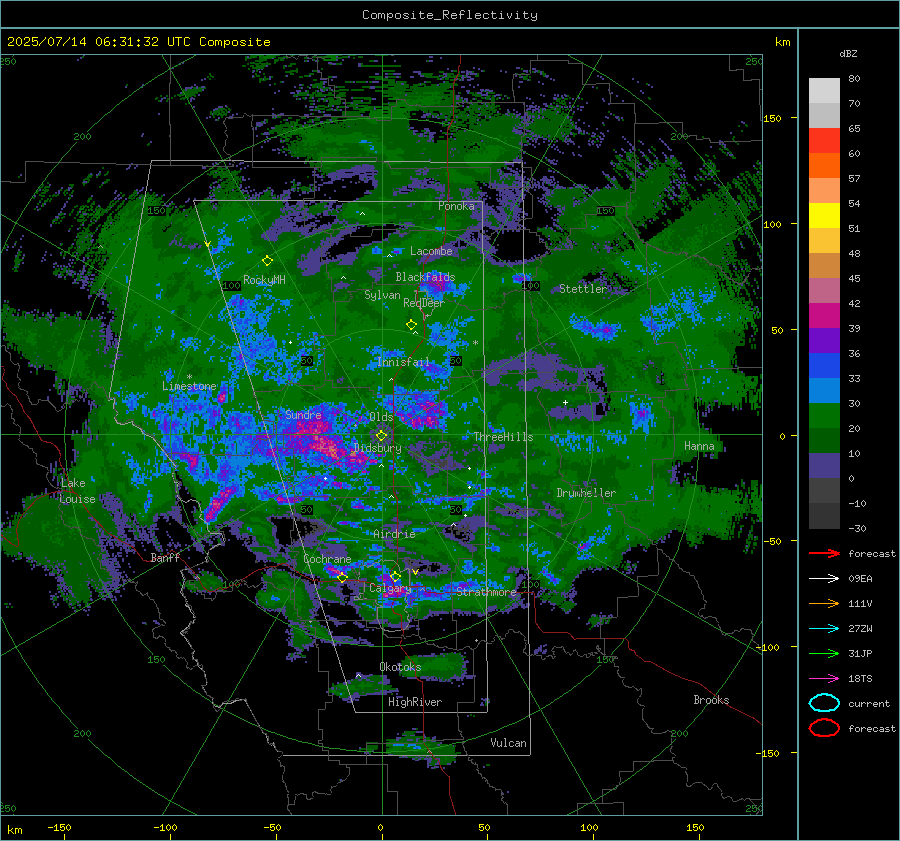
Task: Click the km label at bottom left
Action: (x=14, y=830)
